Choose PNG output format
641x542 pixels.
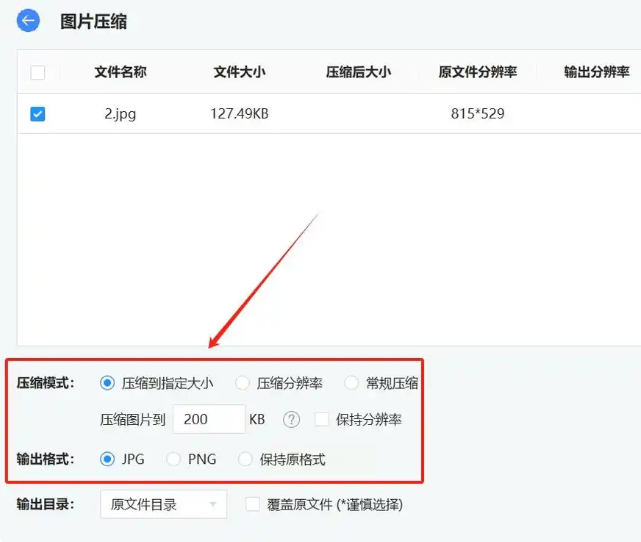tap(173, 459)
